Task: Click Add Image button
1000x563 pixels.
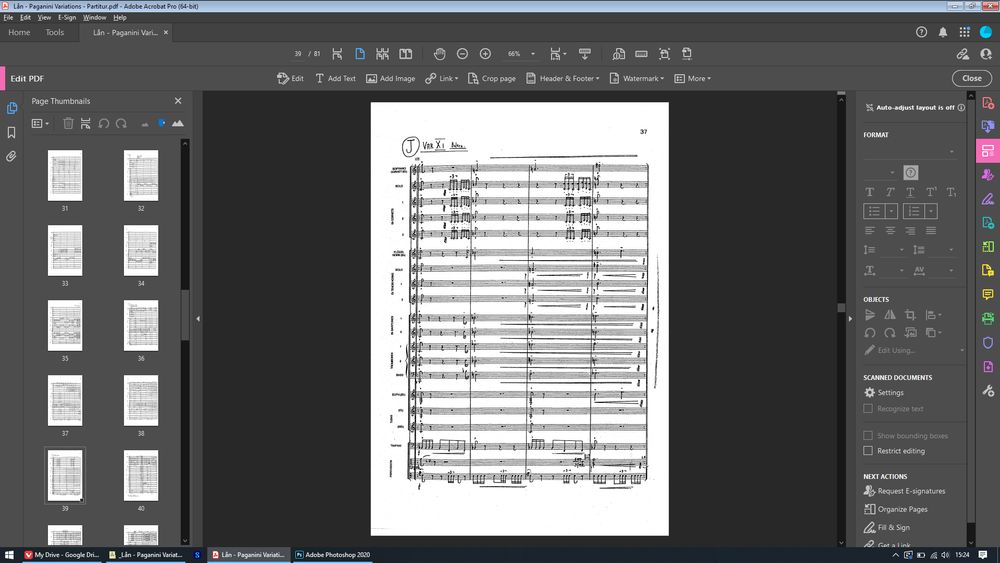Action: 390,78
